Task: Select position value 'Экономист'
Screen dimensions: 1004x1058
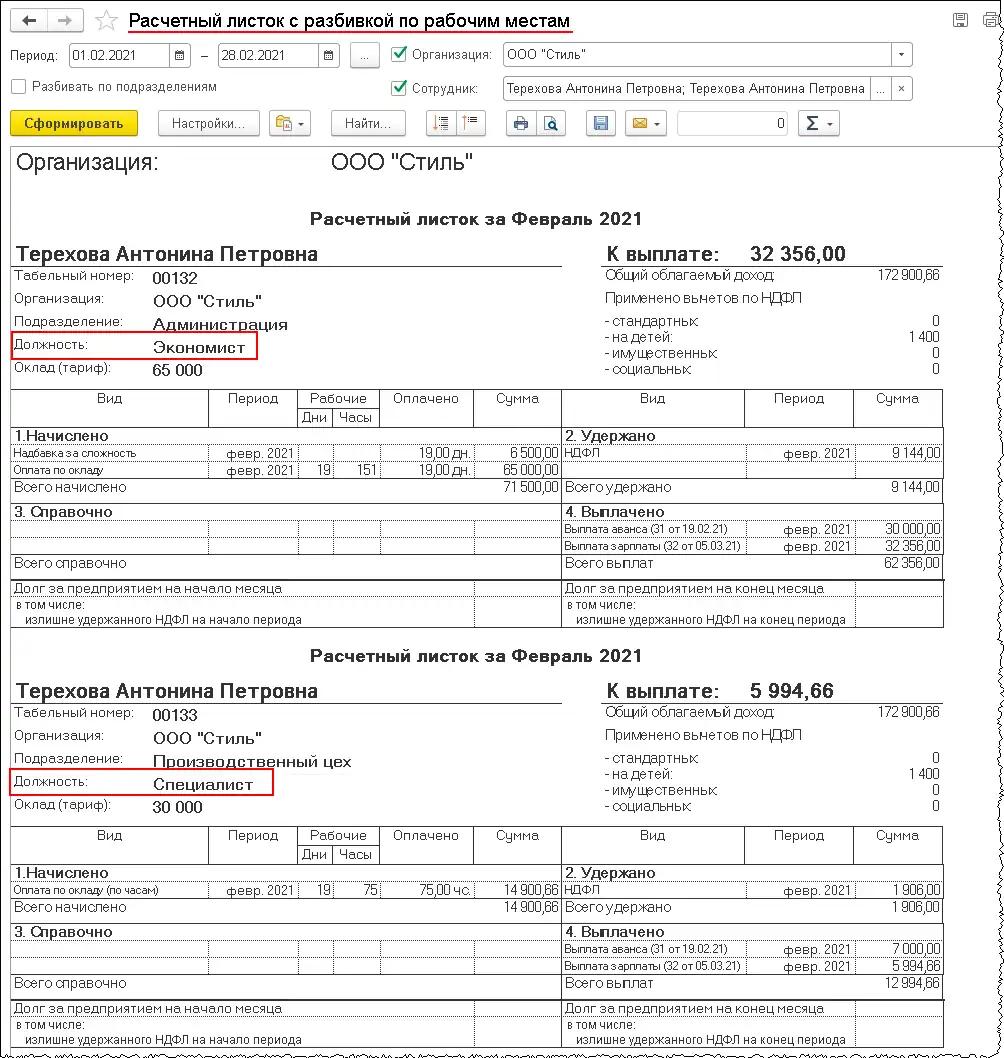Action: (x=199, y=347)
